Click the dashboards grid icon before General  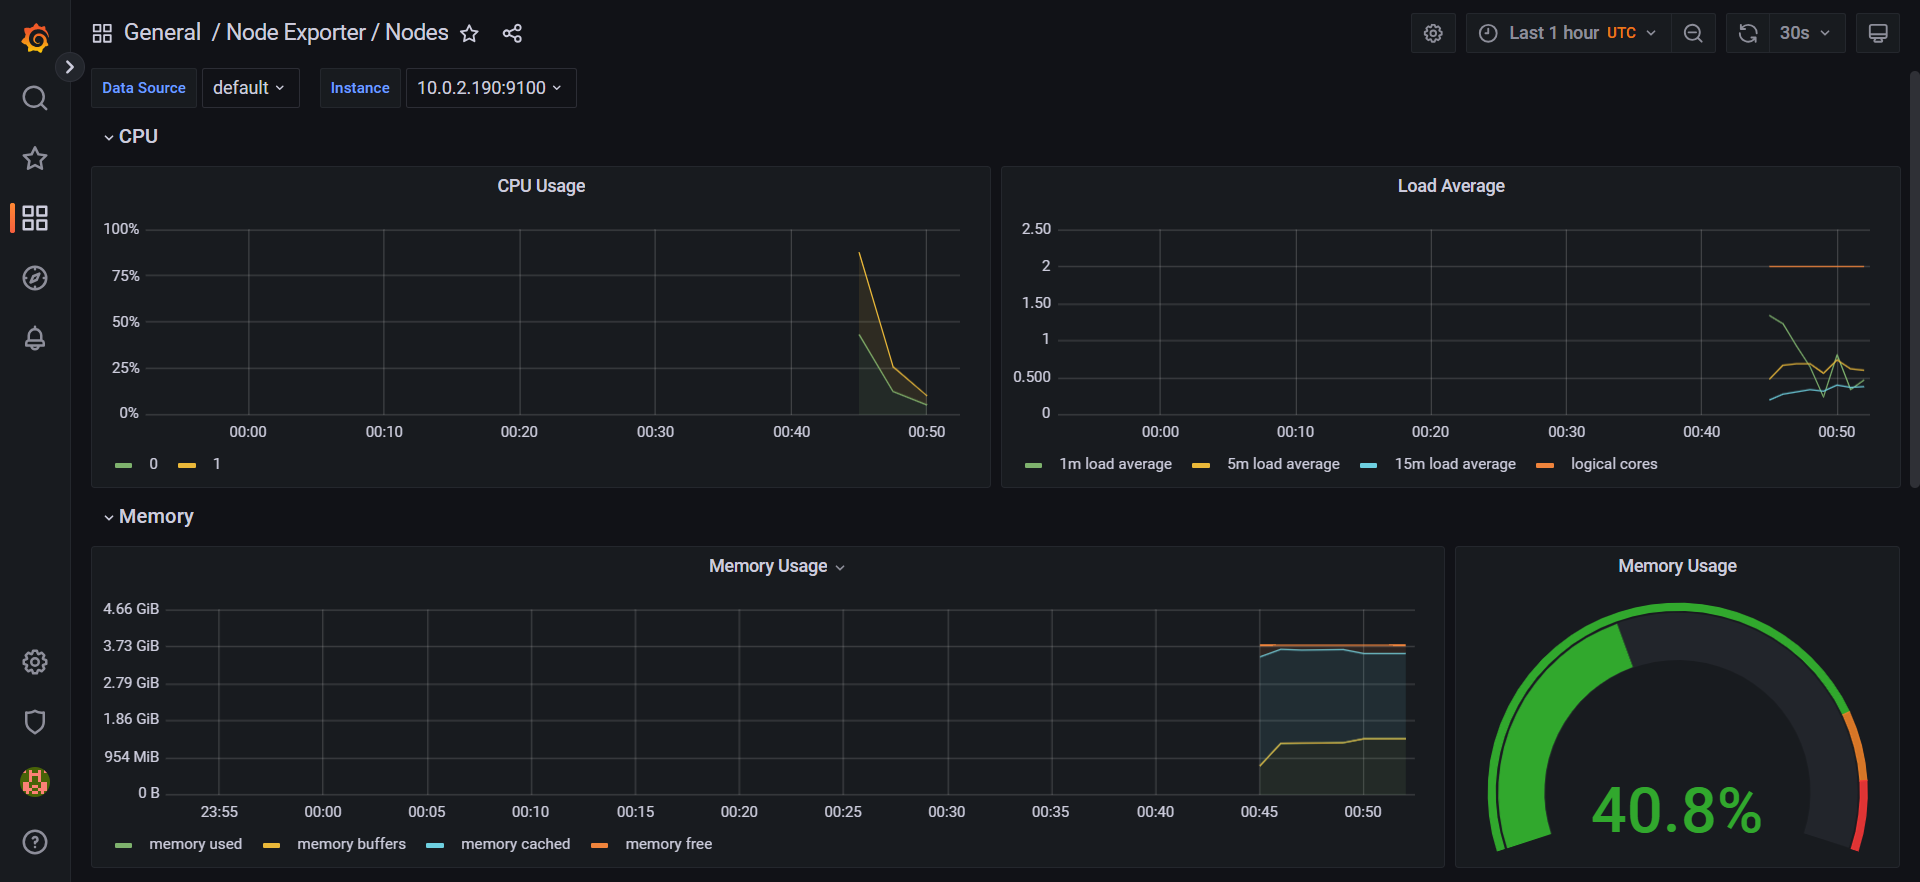point(102,33)
